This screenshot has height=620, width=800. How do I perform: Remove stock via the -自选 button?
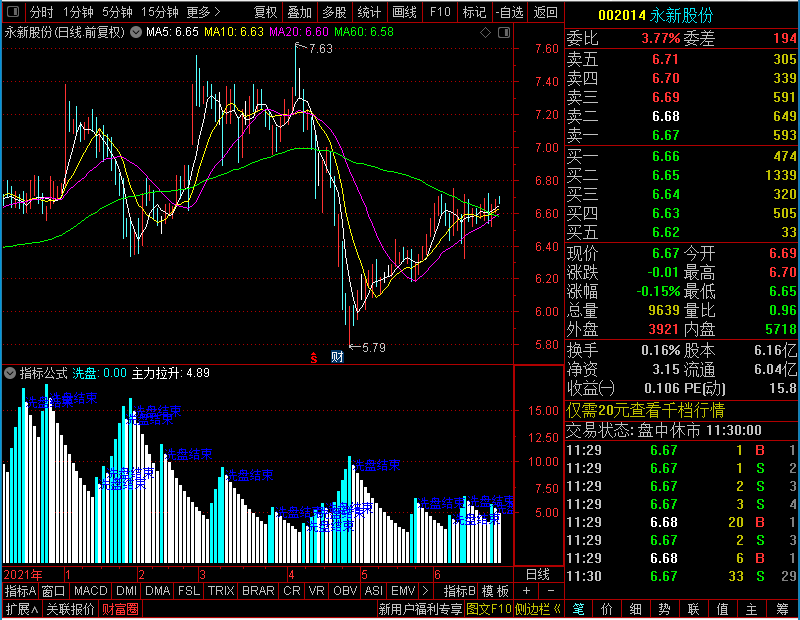(x=510, y=12)
